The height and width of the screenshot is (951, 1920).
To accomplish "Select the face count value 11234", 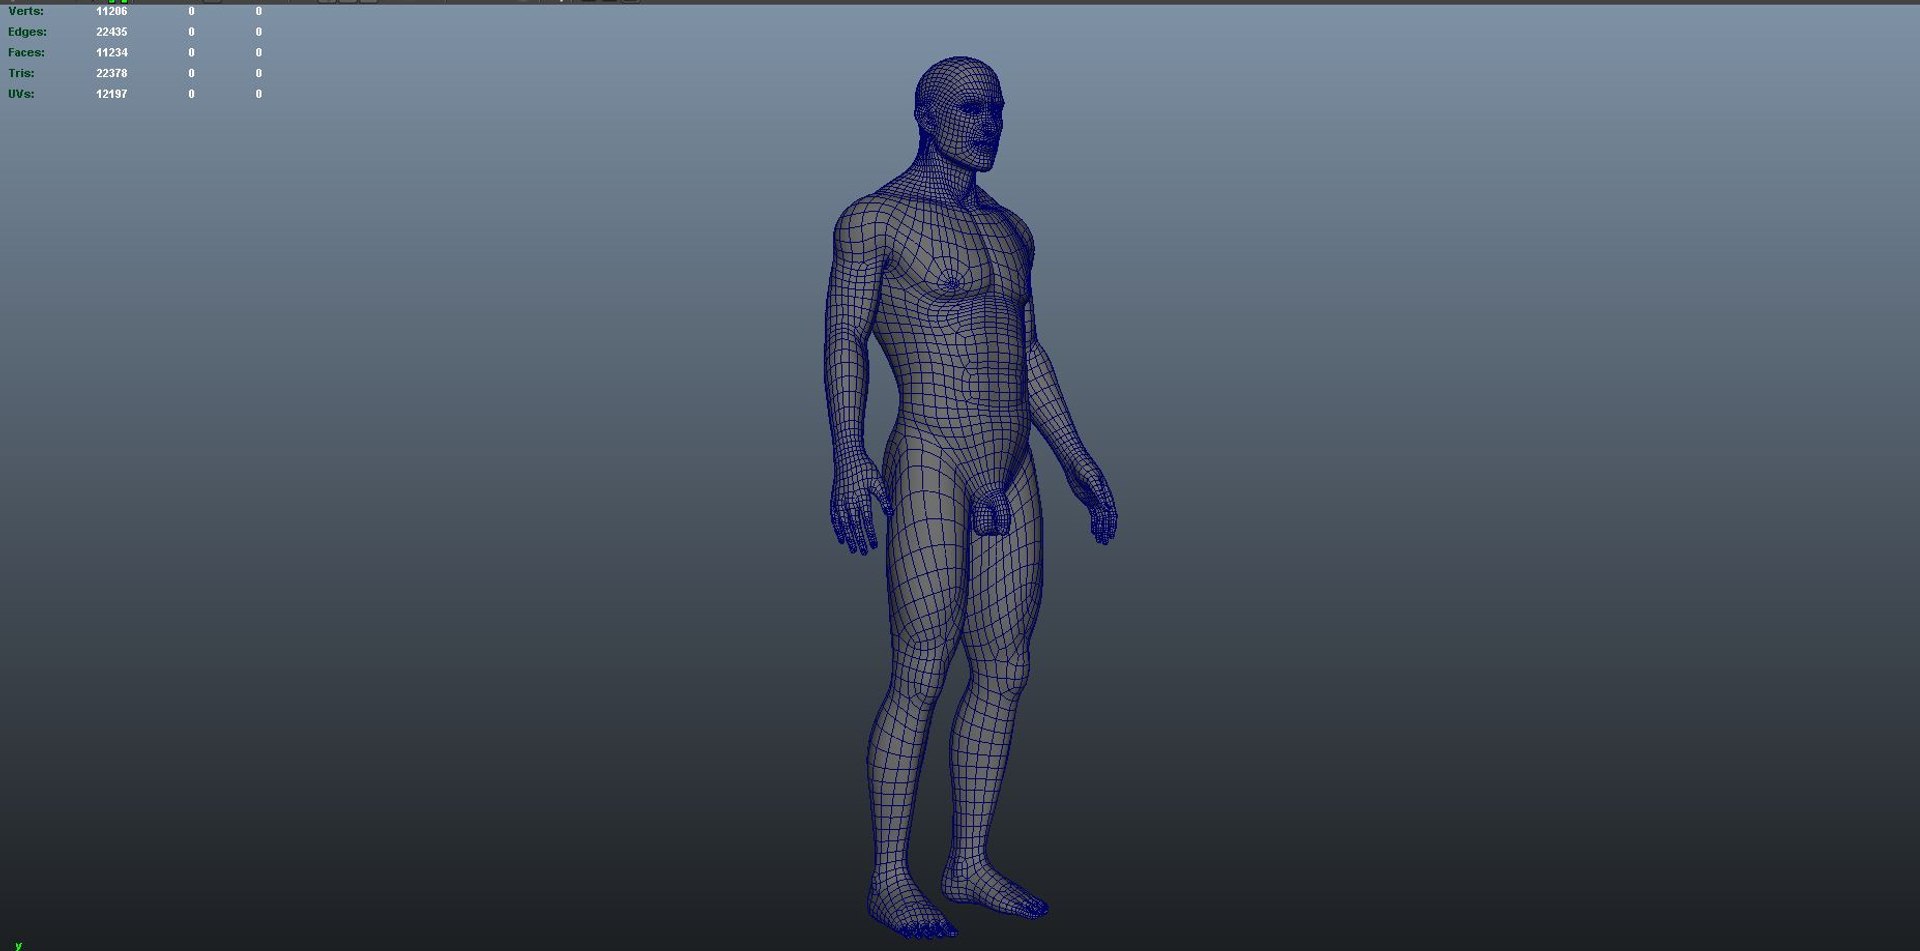I will click(112, 52).
